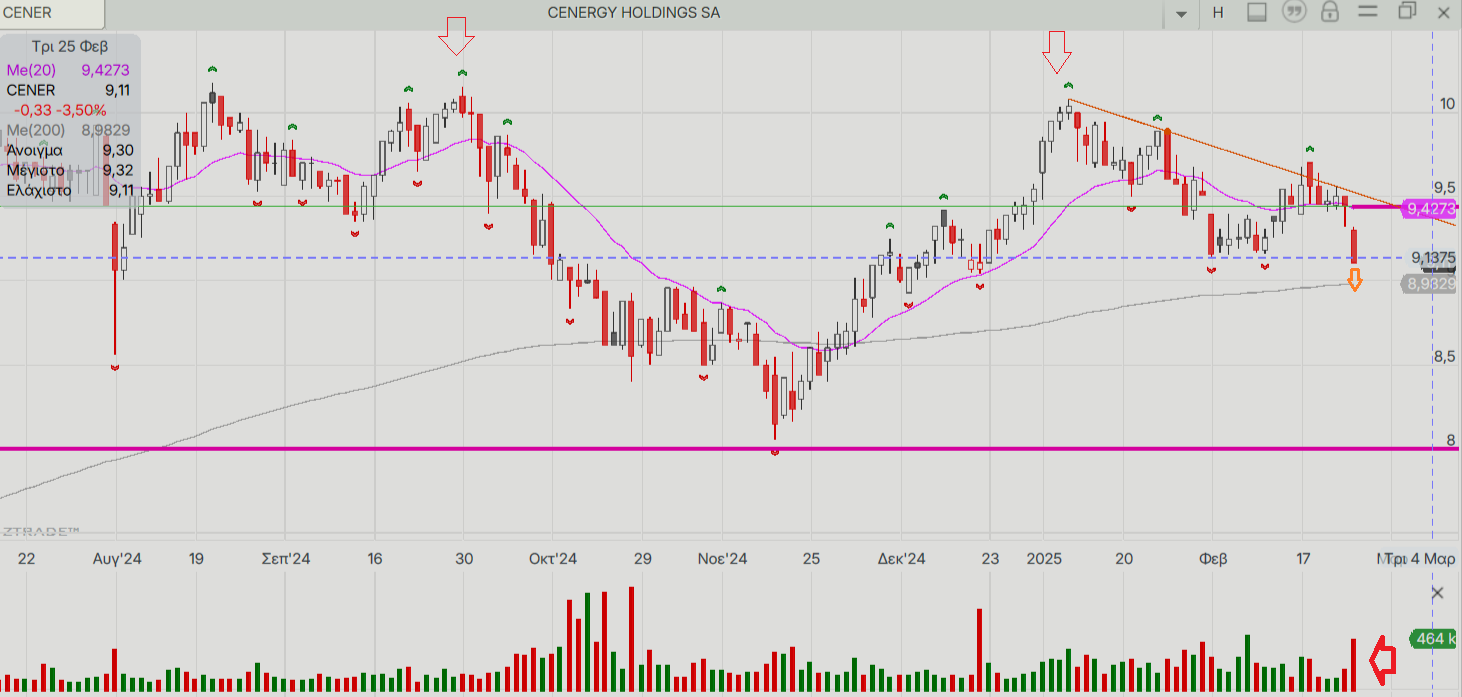Click the 9,1375 crosshair price label

(x=1432, y=258)
